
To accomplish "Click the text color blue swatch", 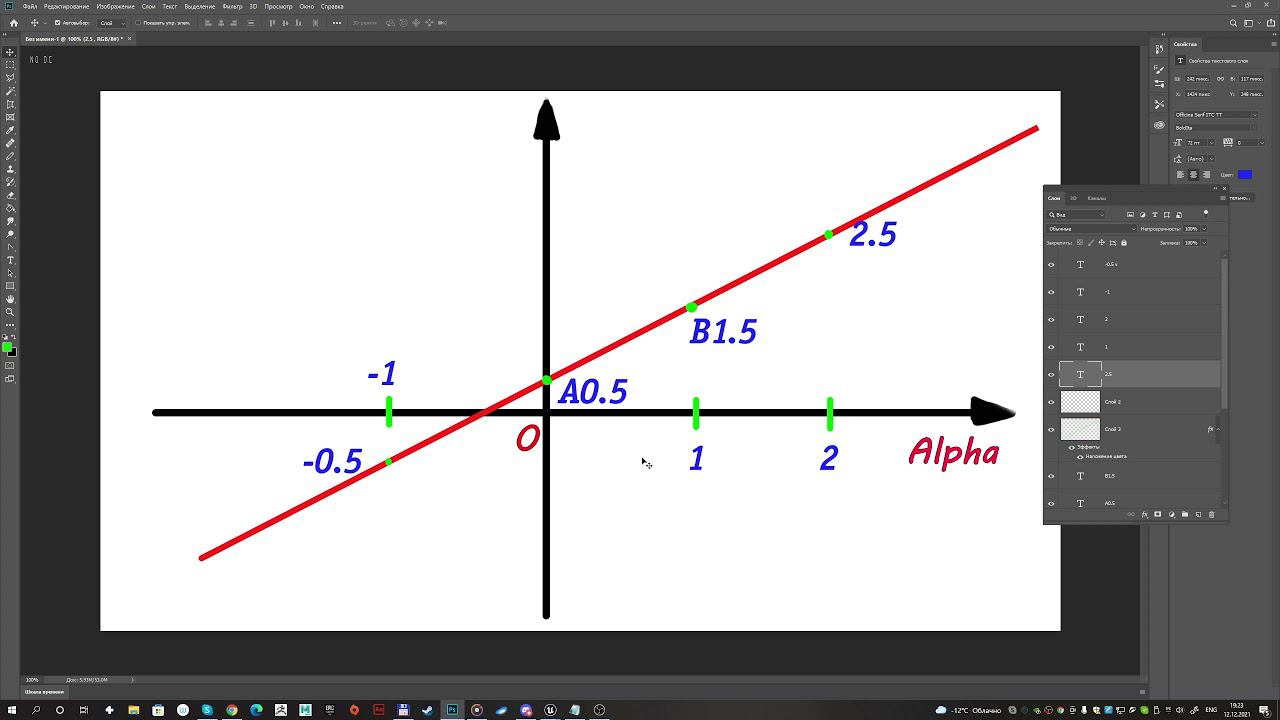I will tap(1245, 174).
